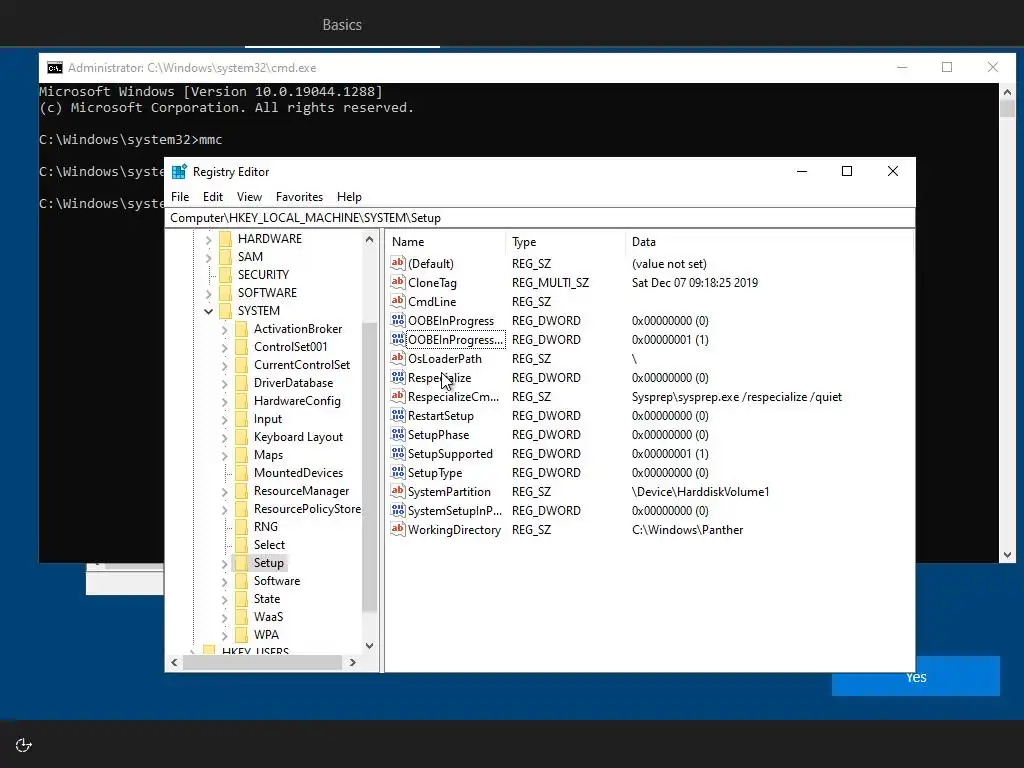Open the View menu
This screenshot has width=1024, height=768.
(x=249, y=197)
